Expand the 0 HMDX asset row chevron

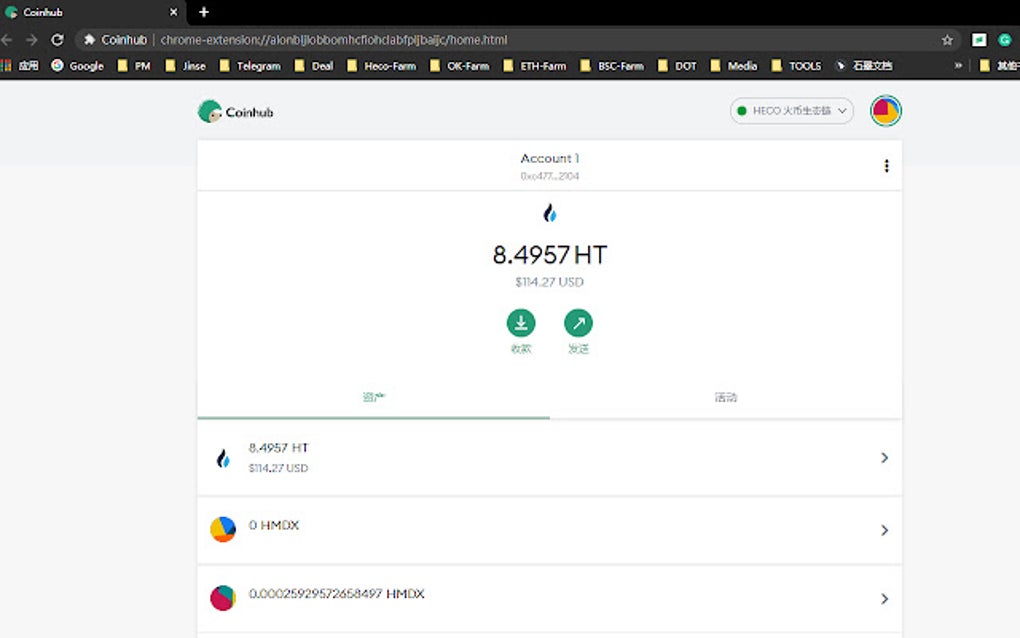(884, 530)
